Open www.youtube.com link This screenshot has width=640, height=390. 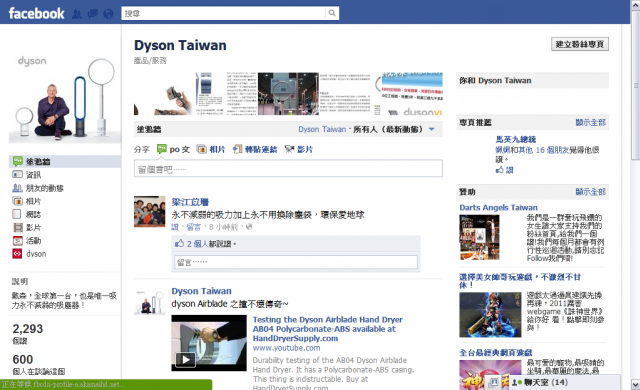[x=286, y=348]
